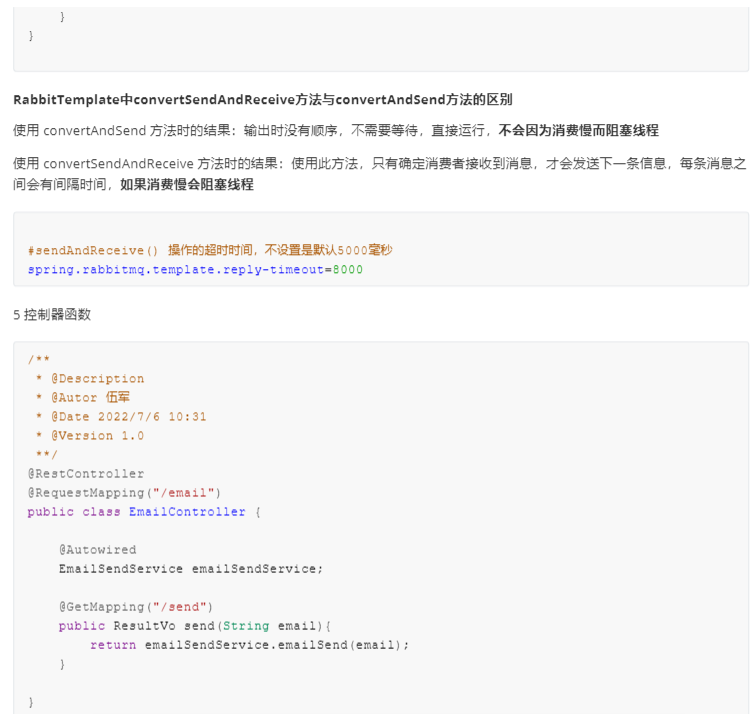
Task: Click the 8000 timeout value
Action: pos(348,270)
